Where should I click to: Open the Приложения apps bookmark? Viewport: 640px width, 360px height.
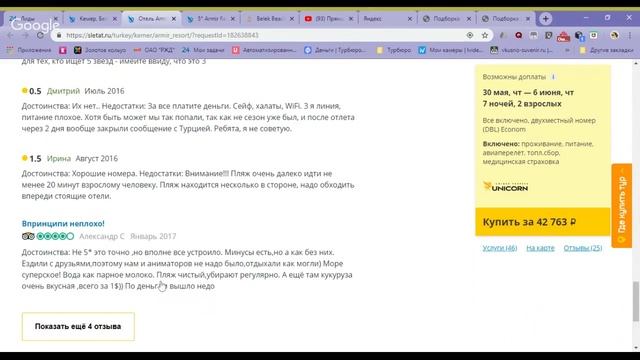[x=29, y=50]
